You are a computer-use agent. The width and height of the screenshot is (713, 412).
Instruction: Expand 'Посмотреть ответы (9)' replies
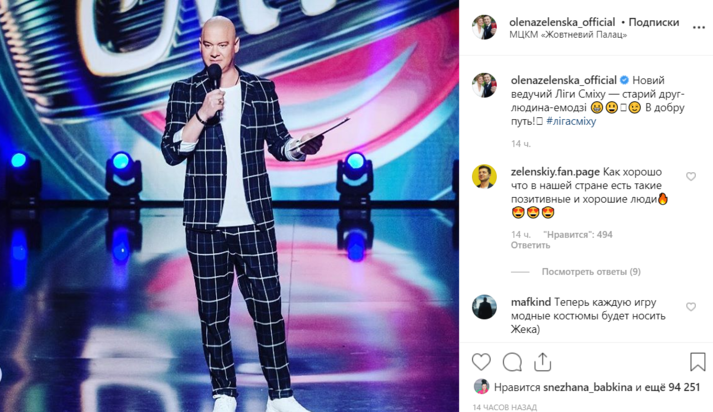[591, 271]
